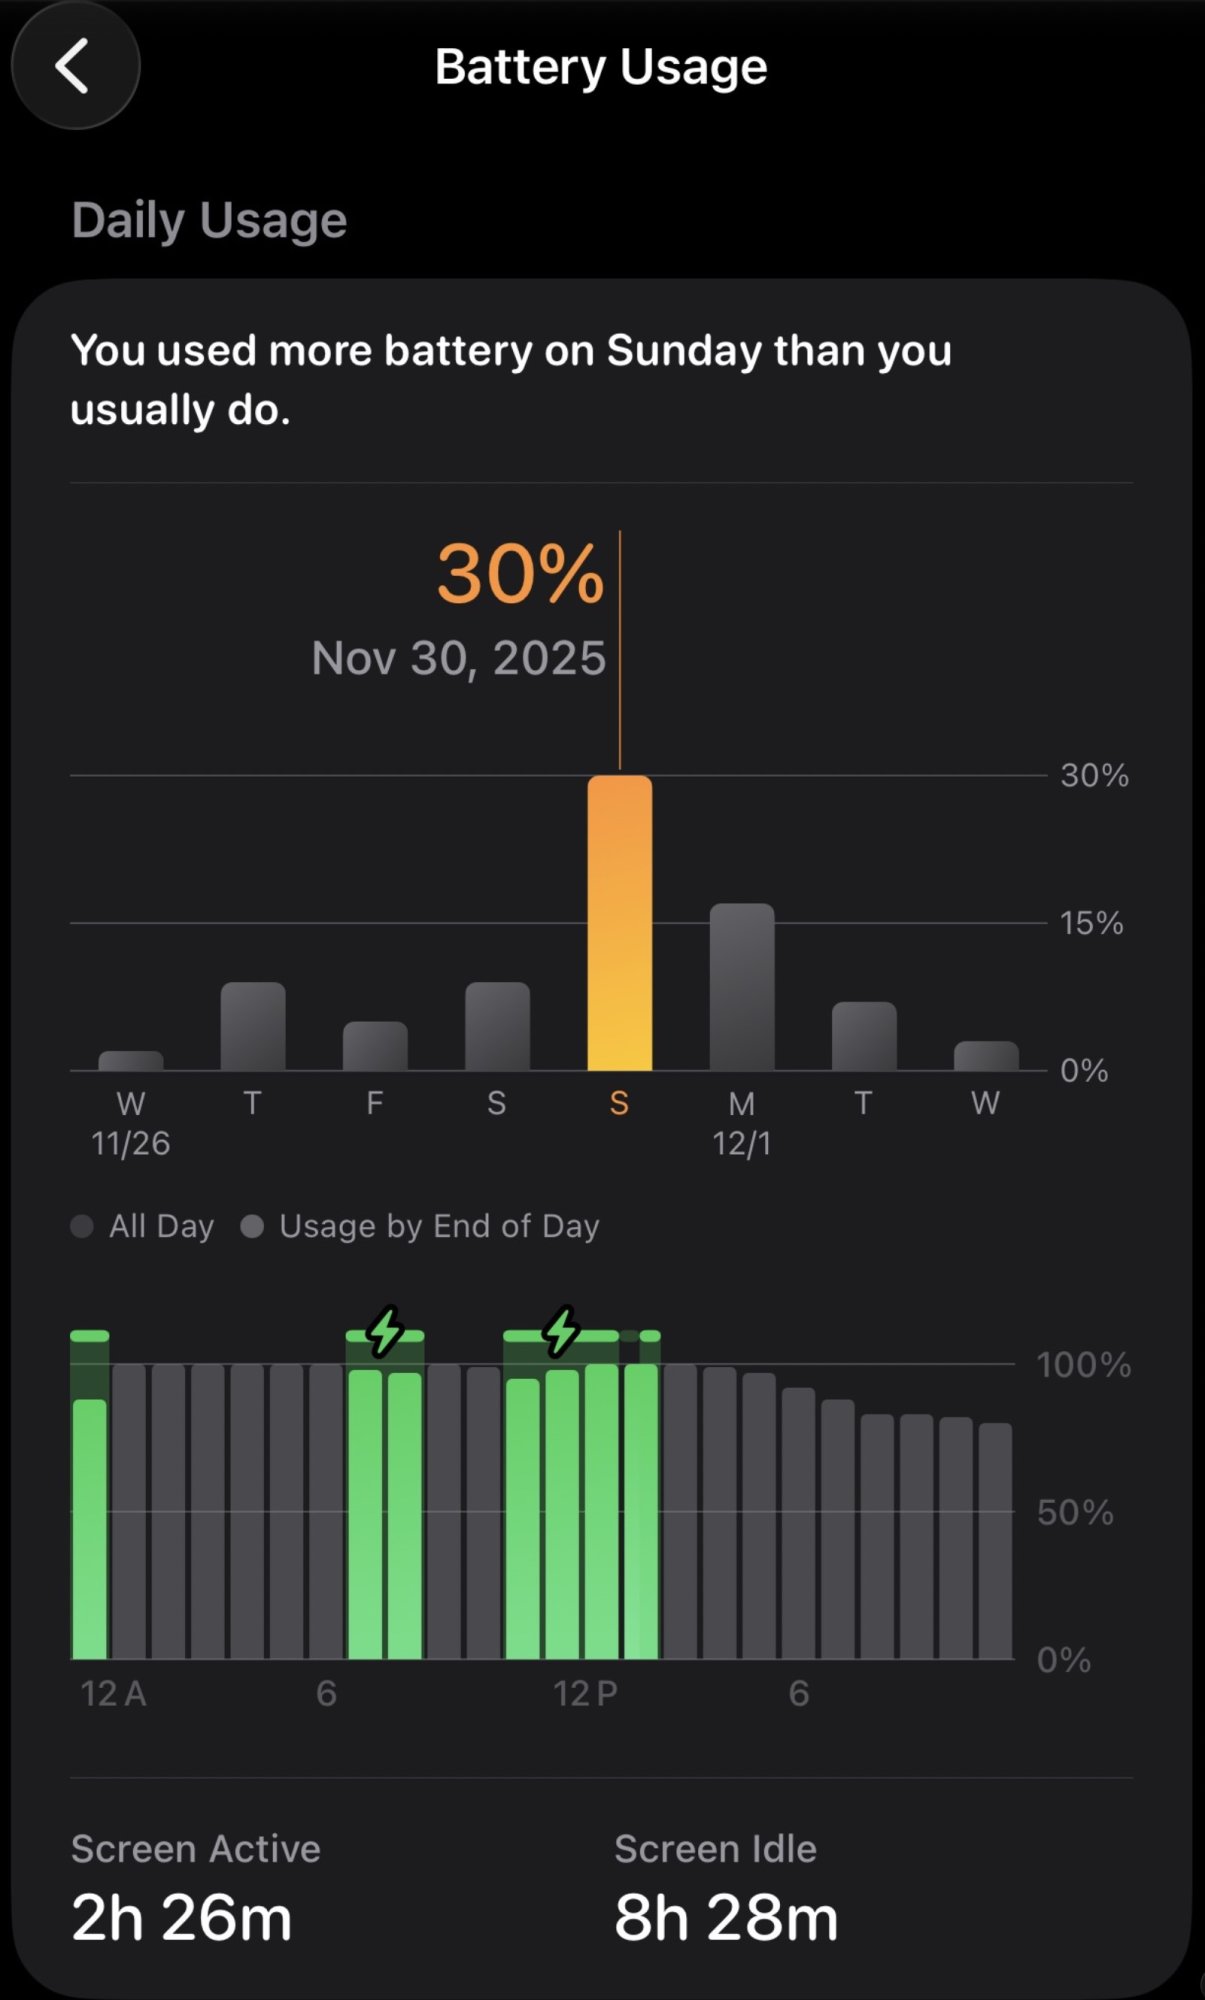This screenshot has width=1205, height=2000.
Task: Select Wednesday 11/26 usage bar
Action: pyautogui.click(x=131, y=1060)
